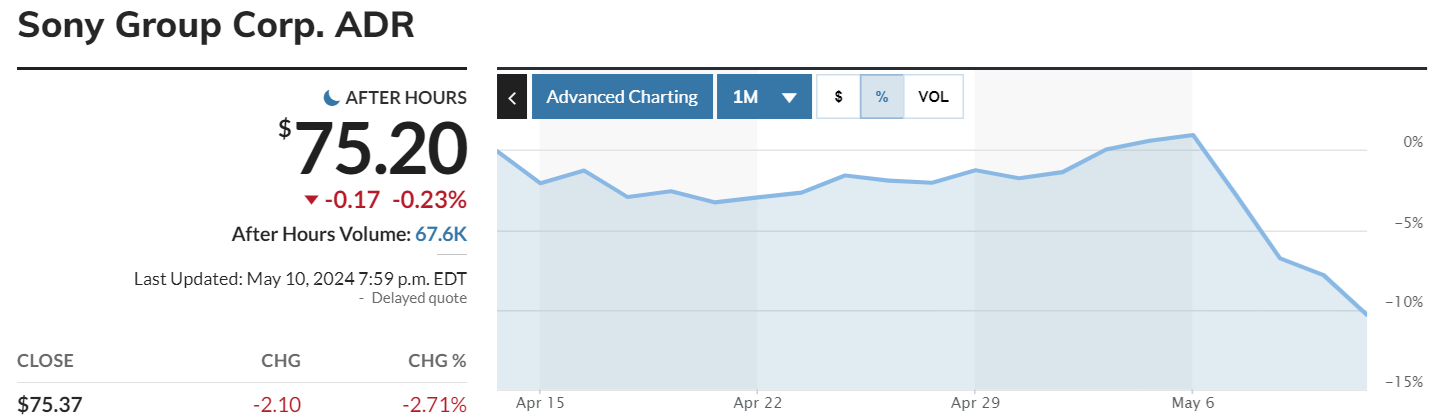Click the After Hours moon icon
This screenshot has height=420, width=1449.
coord(332,97)
